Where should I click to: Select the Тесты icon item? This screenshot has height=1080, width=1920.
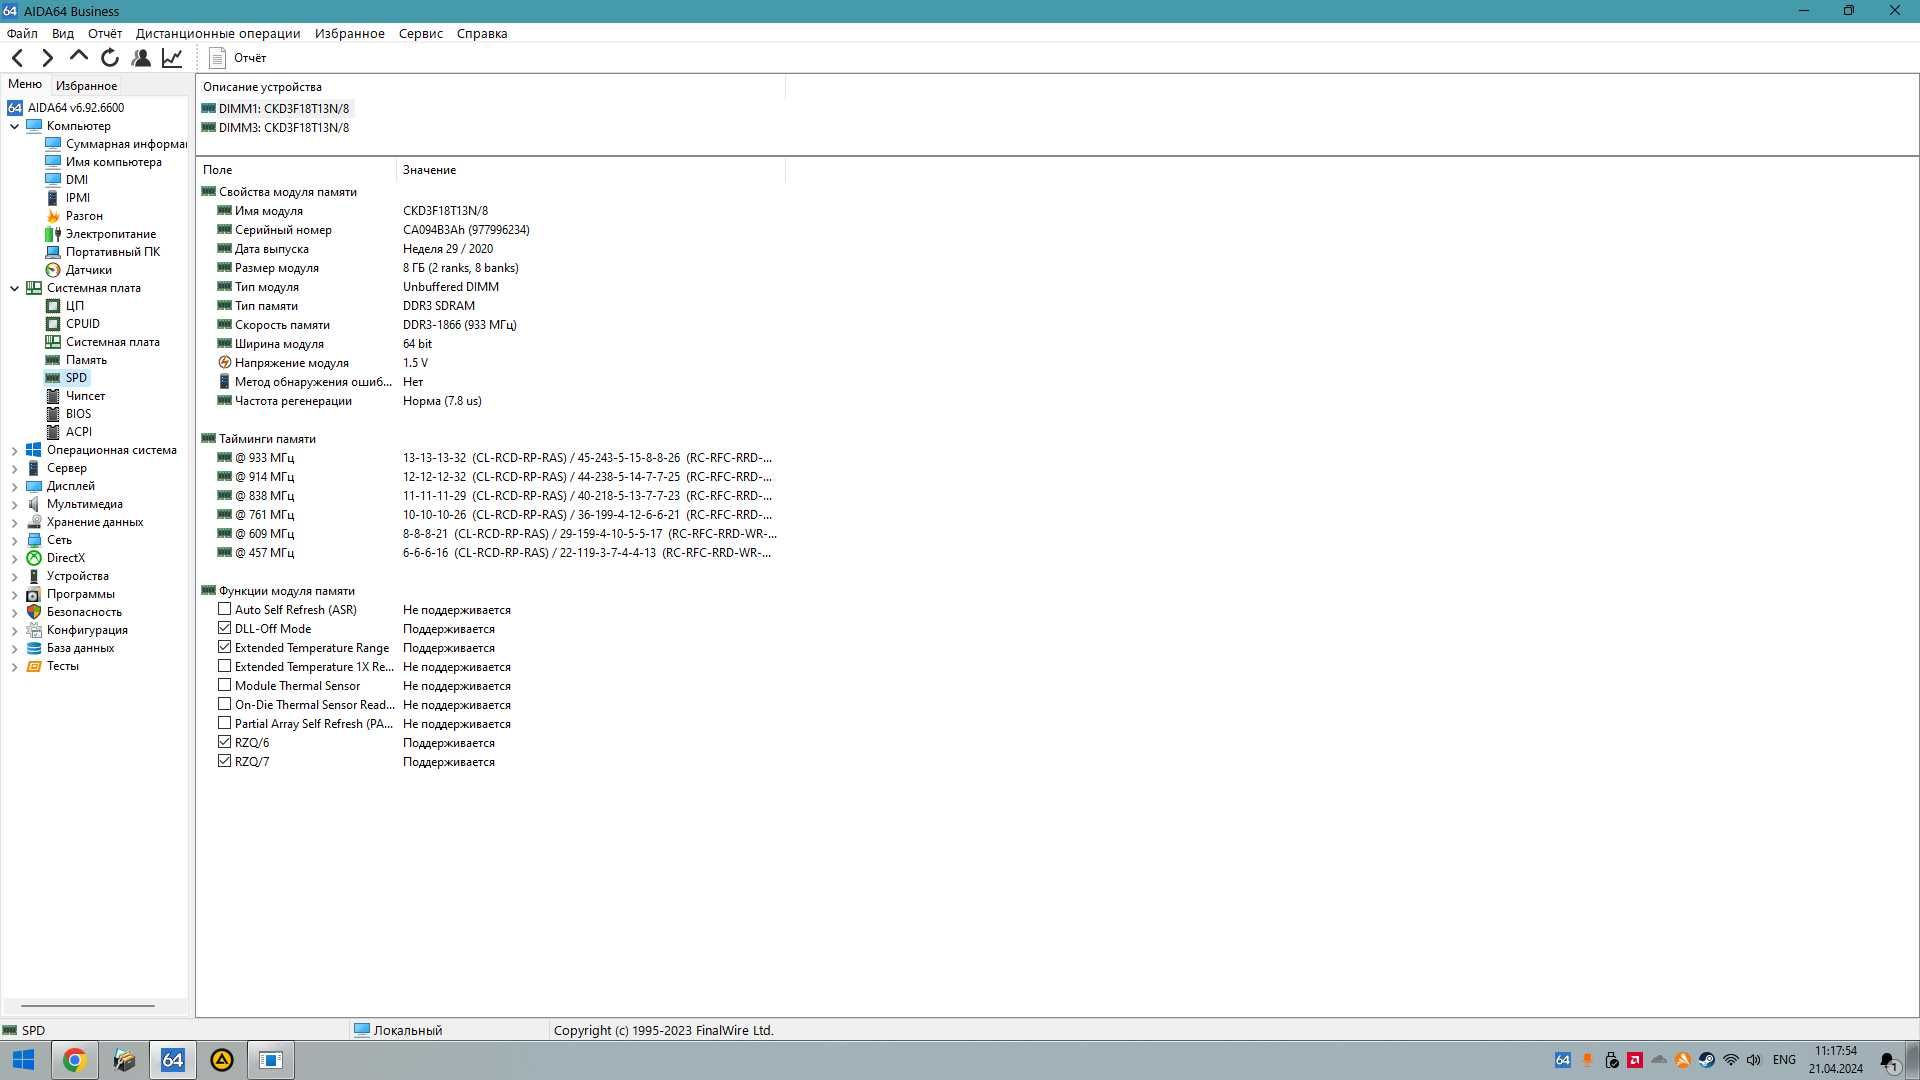[34, 666]
